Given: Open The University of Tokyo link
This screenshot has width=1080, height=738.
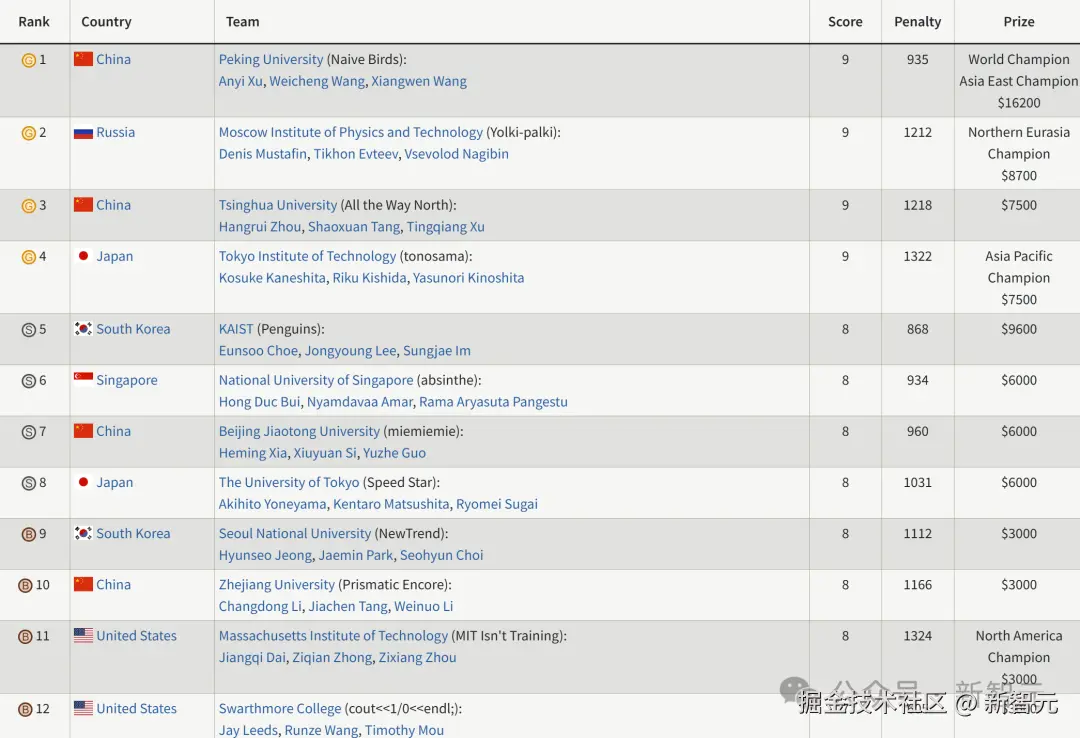Looking at the screenshot, I should pyautogui.click(x=289, y=482).
